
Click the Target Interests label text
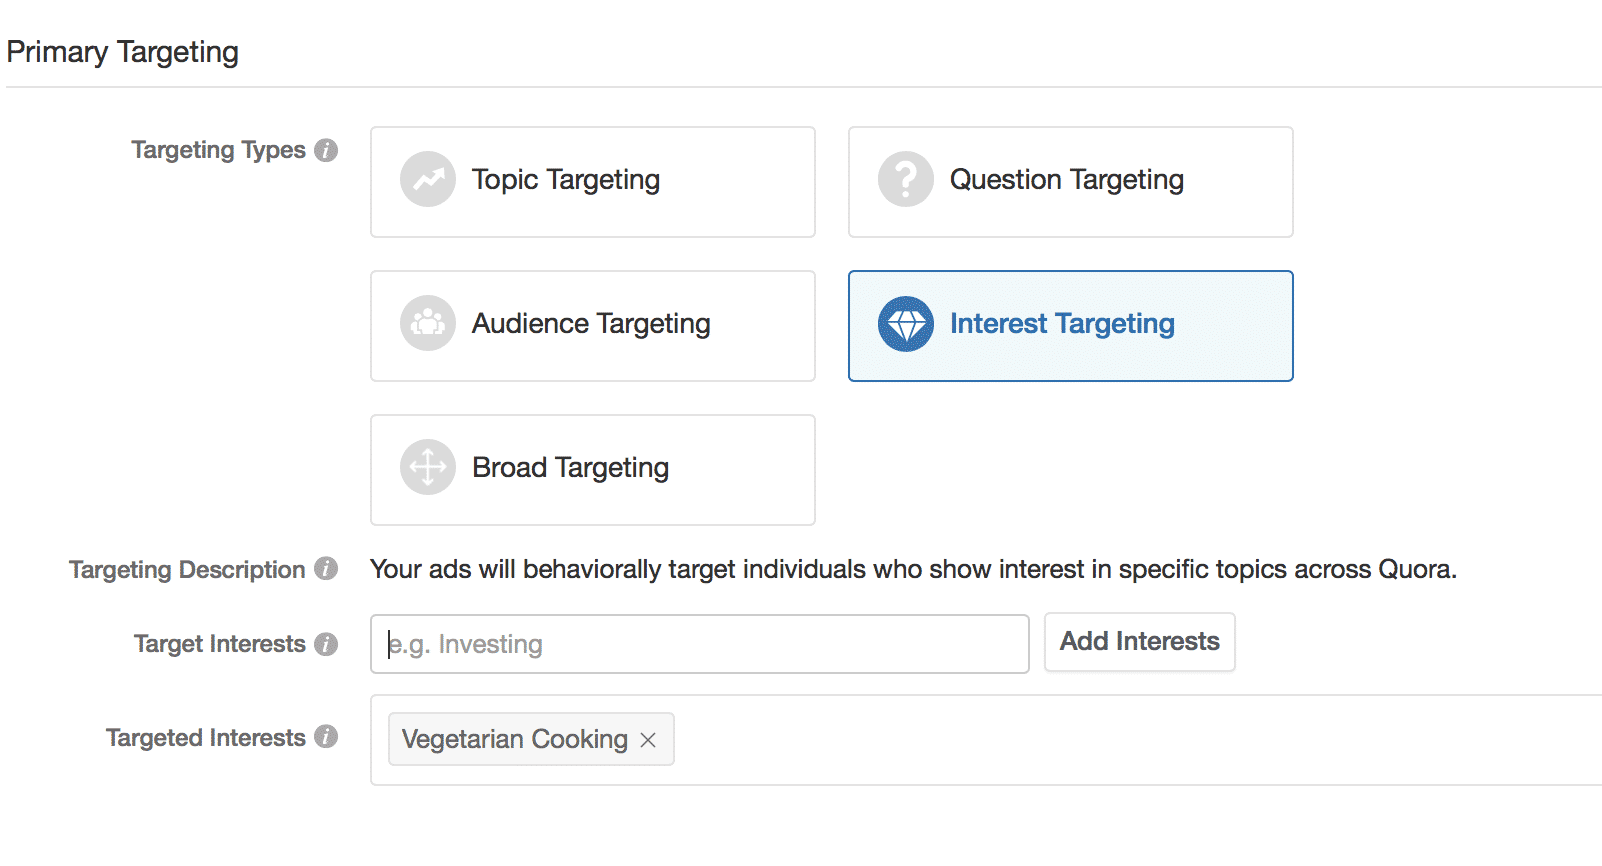[220, 644]
